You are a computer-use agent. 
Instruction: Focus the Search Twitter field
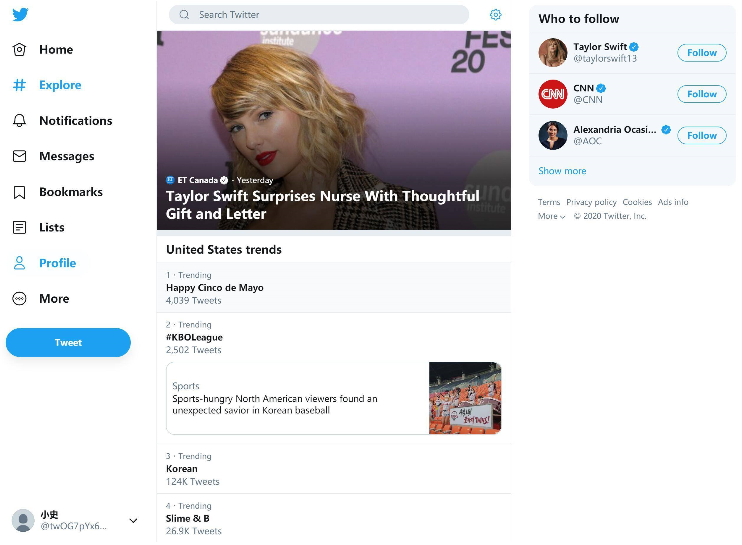320,15
